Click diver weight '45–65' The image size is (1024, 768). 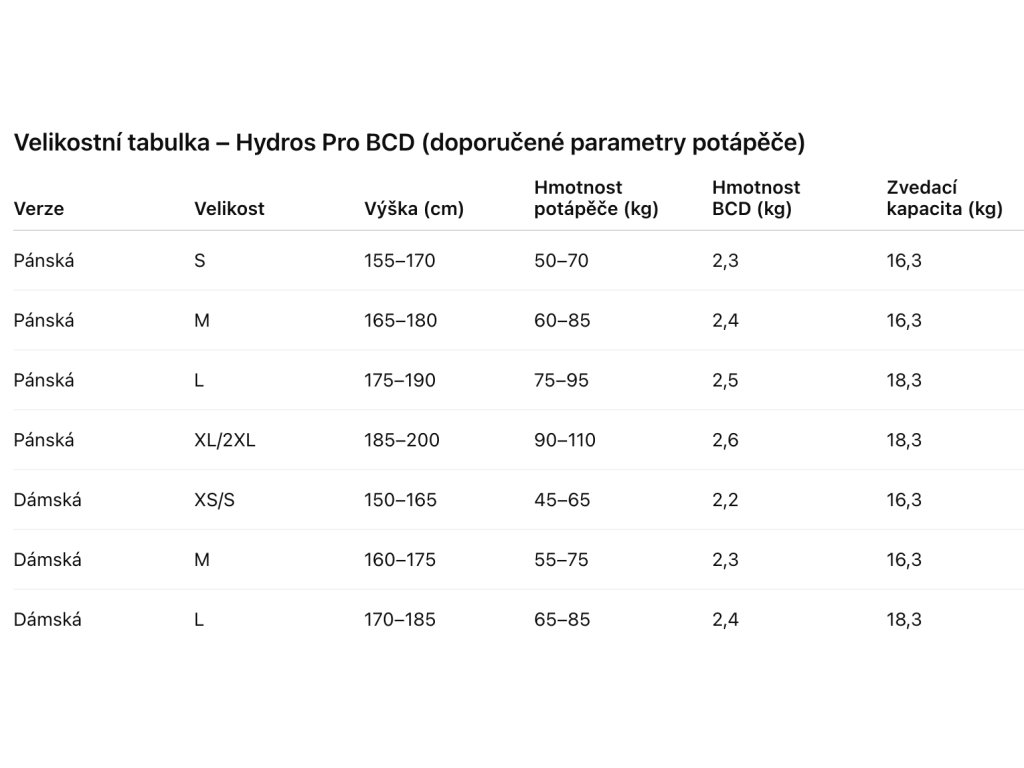[562, 500]
